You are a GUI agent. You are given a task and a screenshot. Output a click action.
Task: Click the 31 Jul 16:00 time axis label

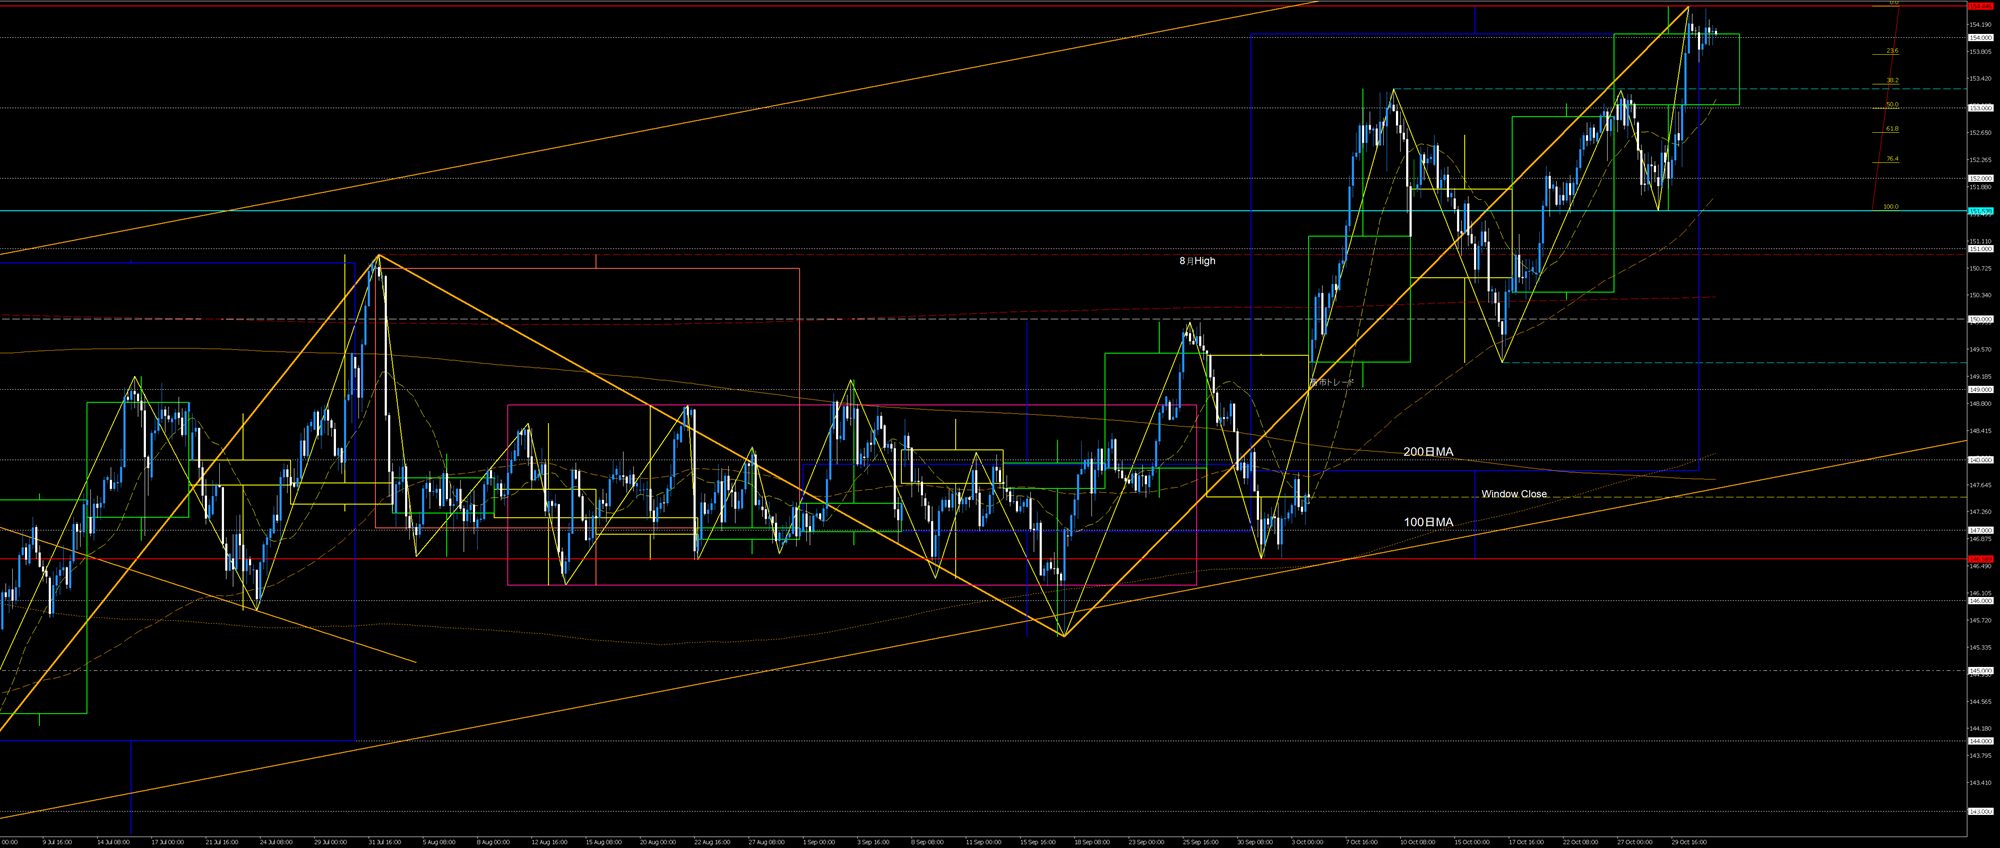pos(384,842)
